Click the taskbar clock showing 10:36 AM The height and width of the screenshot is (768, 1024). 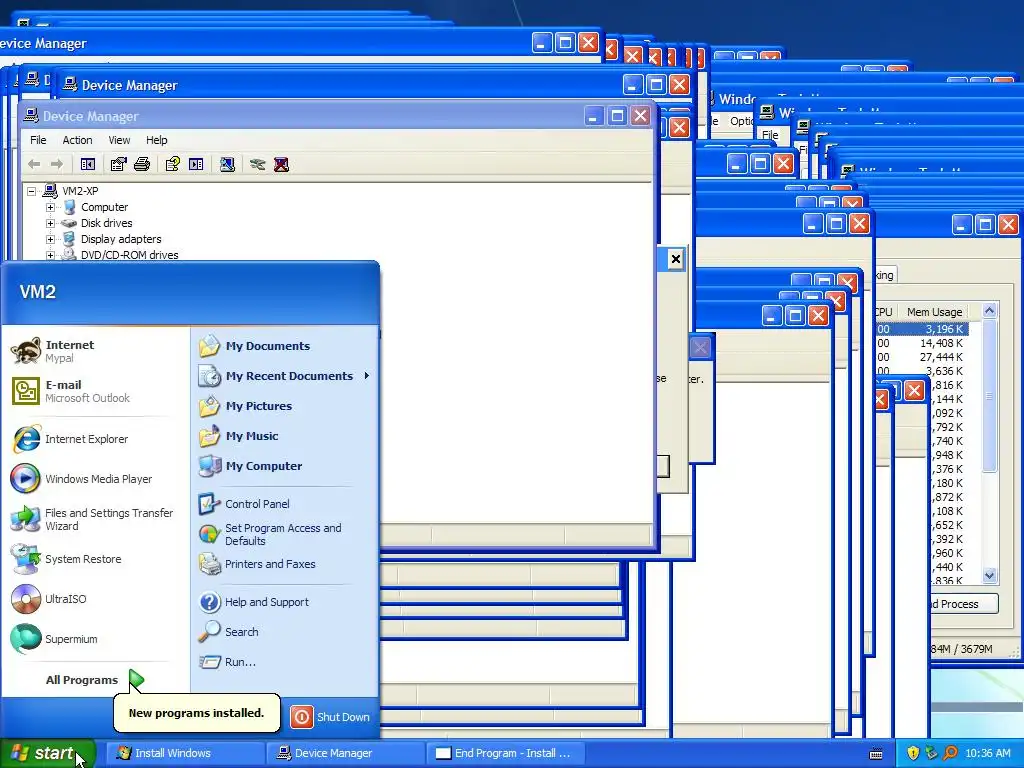pyautogui.click(x=987, y=753)
